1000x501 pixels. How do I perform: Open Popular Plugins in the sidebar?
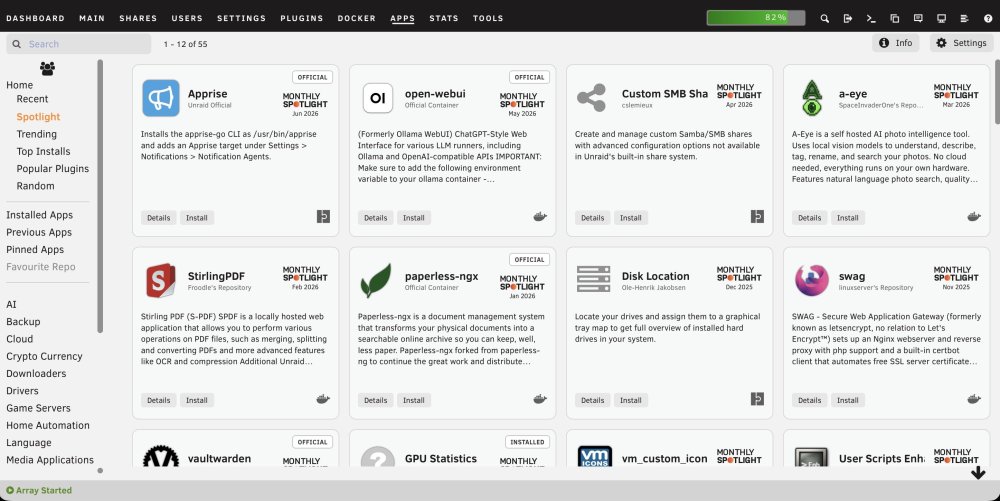pos(53,168)
